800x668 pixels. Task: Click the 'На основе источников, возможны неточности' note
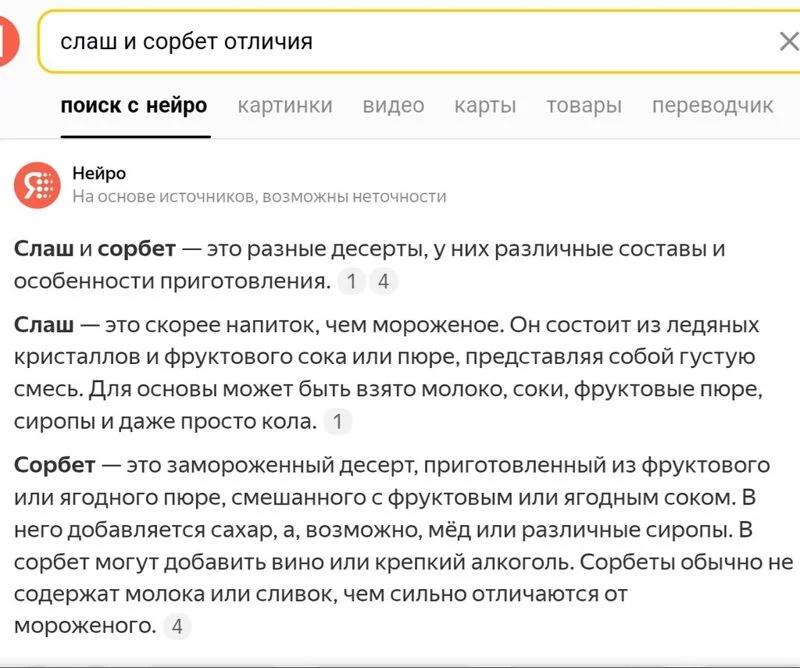pos(259,197)
